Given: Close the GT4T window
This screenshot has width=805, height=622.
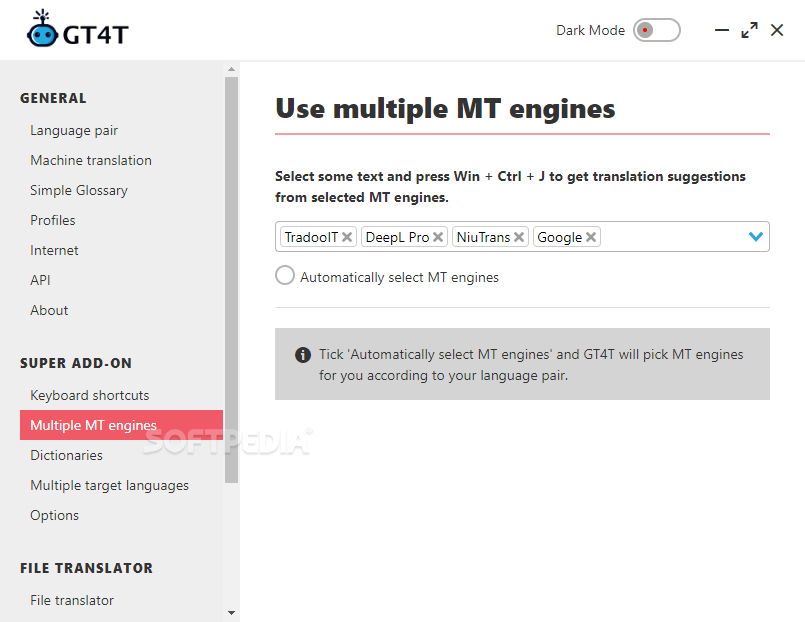Looking at the screenshot, I should (x=777, y=30).
